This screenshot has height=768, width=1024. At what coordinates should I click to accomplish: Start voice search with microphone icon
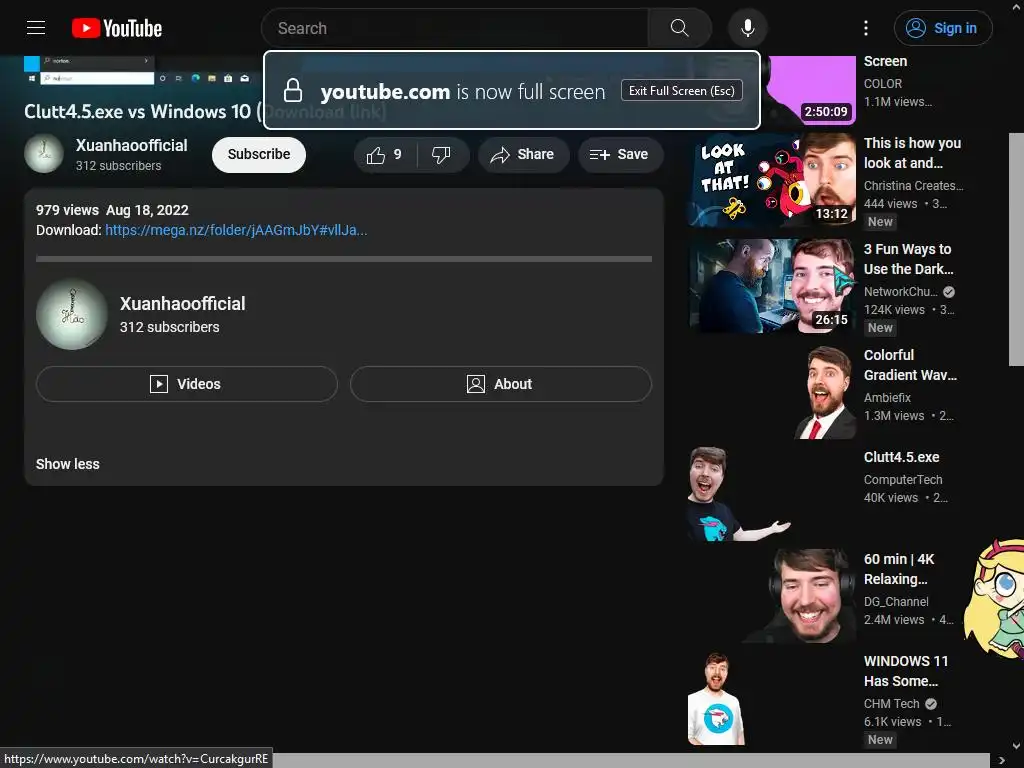tap(748, 28)
